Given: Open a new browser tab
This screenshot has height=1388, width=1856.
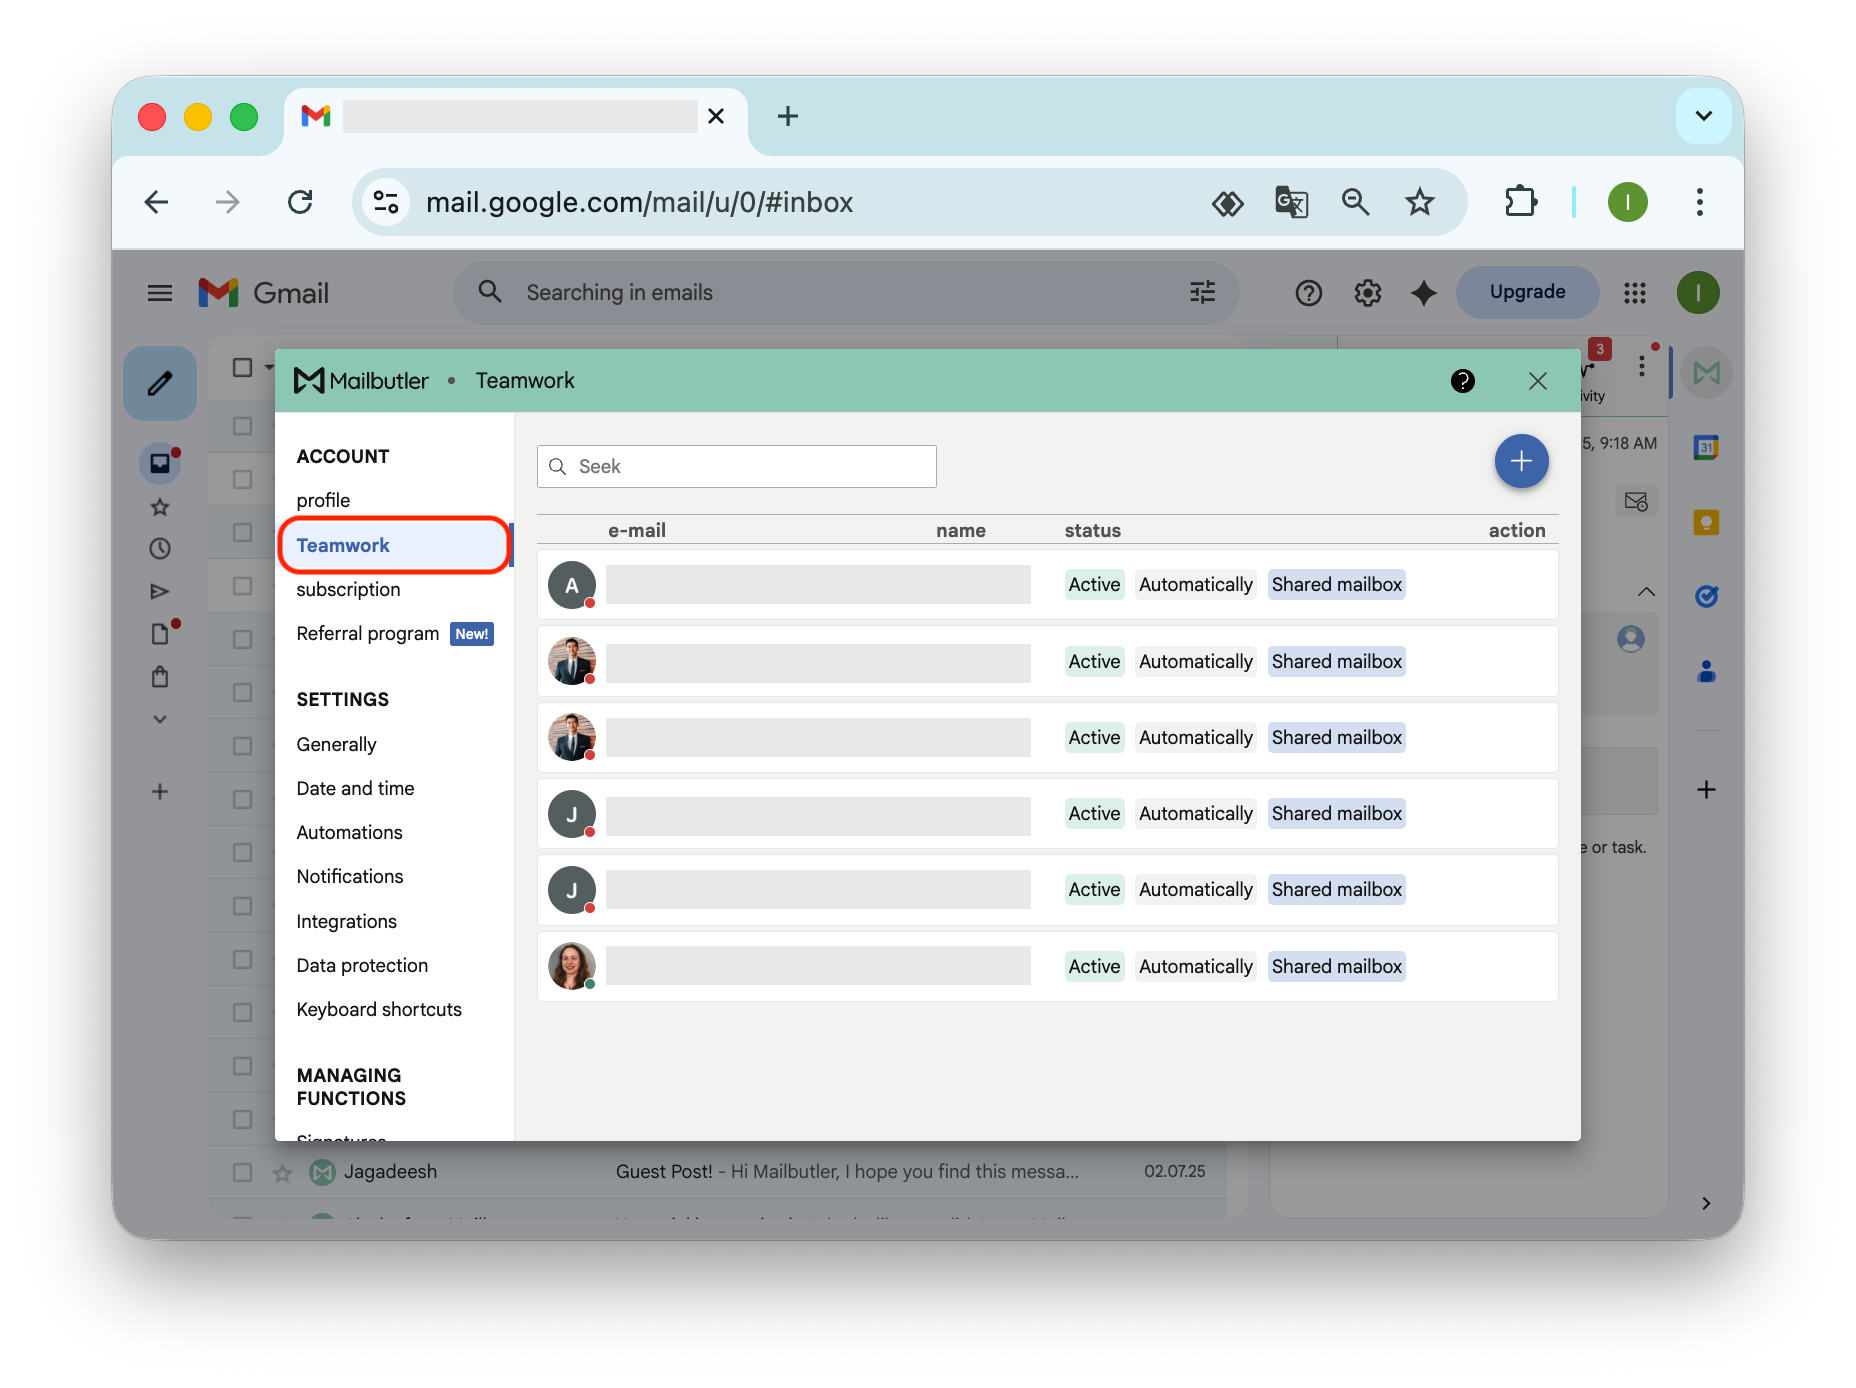Looking at the screenshot, I should pyautogui.click(x=788, y=116).
